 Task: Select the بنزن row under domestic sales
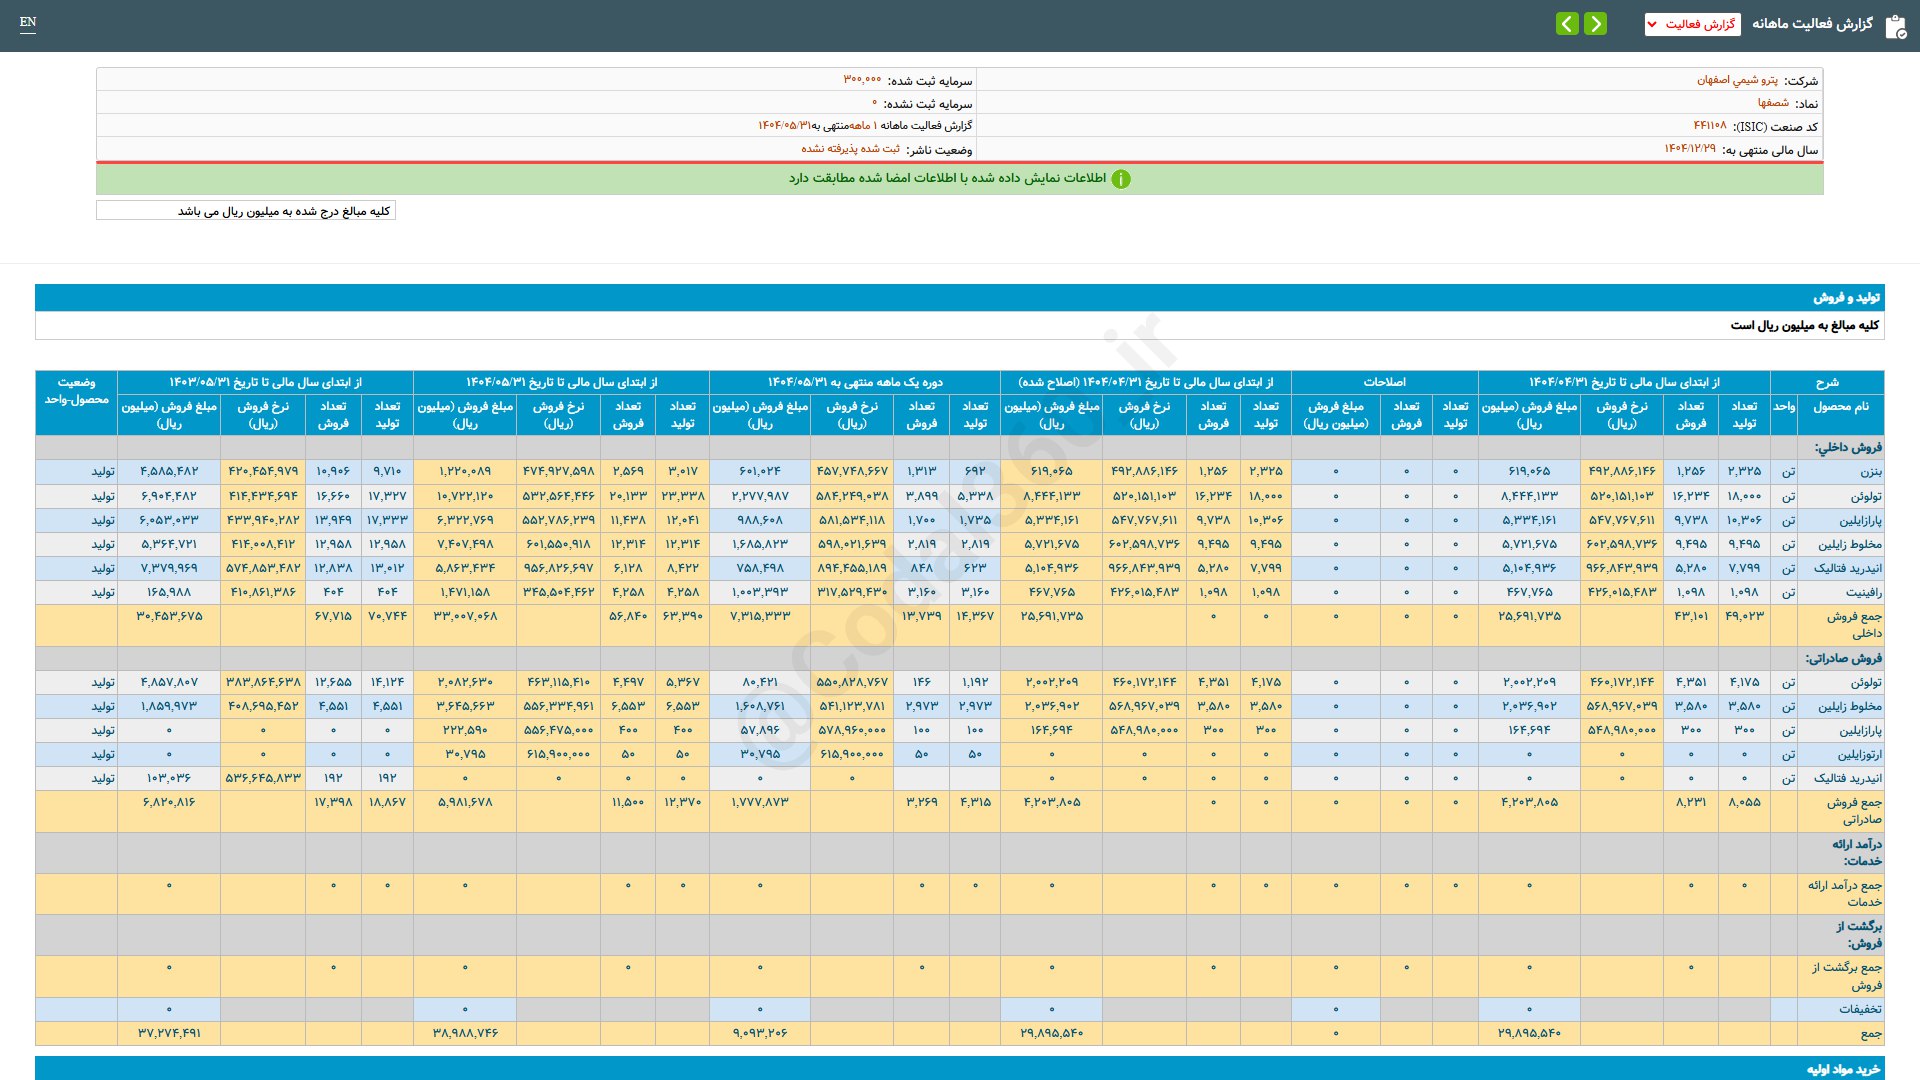(1870, 471)
